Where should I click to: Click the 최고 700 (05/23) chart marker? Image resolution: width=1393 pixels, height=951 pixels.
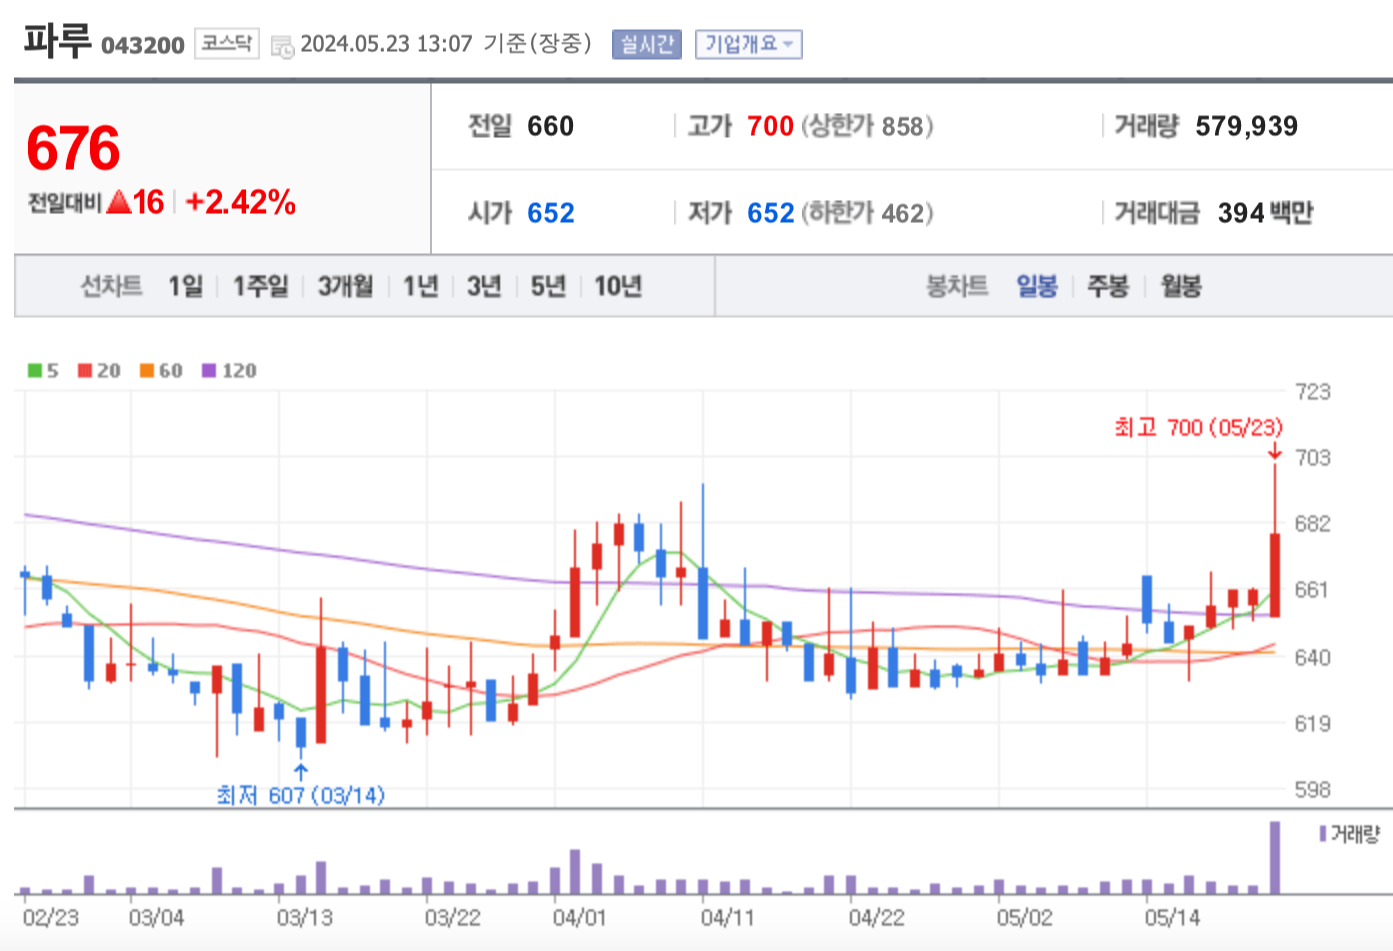pyautogui.click(x=1198, y=428)
